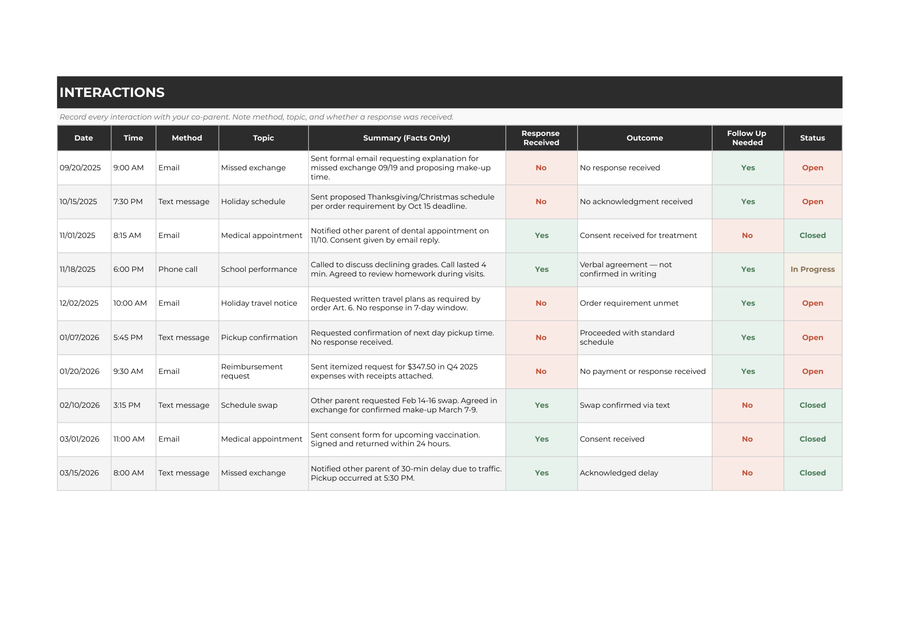900x636 pixels.
Task: Click the INTERACTIONS title banner
Action: tap(449, 92)
